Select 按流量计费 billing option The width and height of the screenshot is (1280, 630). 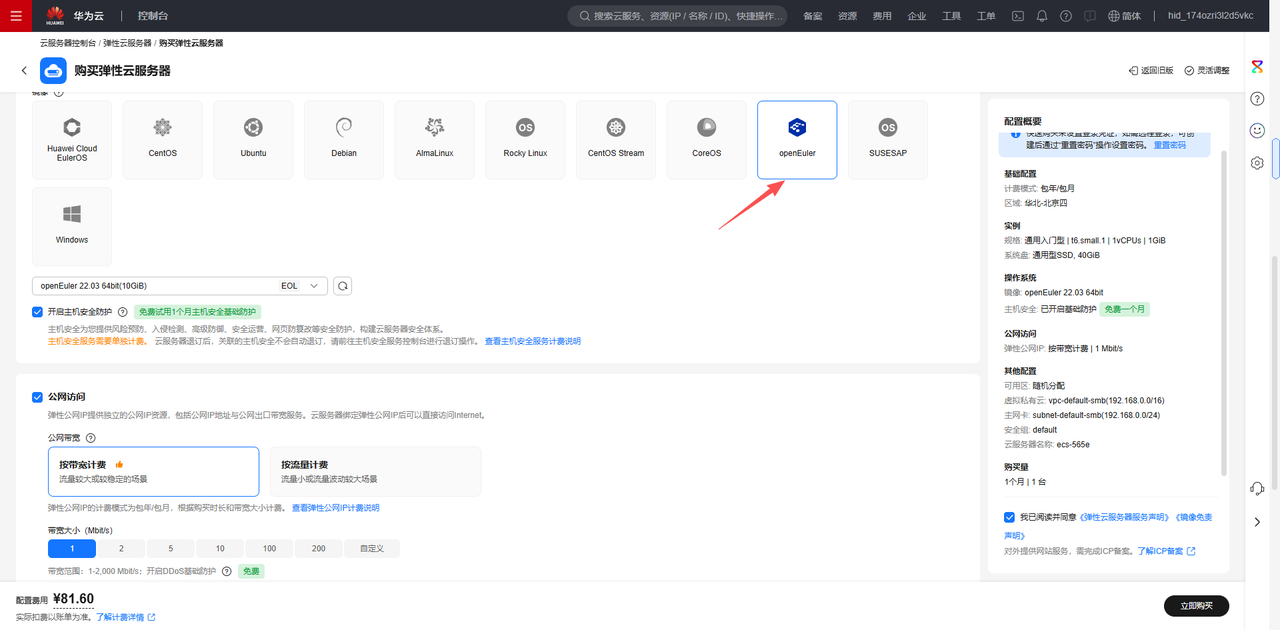pos(375,471)
